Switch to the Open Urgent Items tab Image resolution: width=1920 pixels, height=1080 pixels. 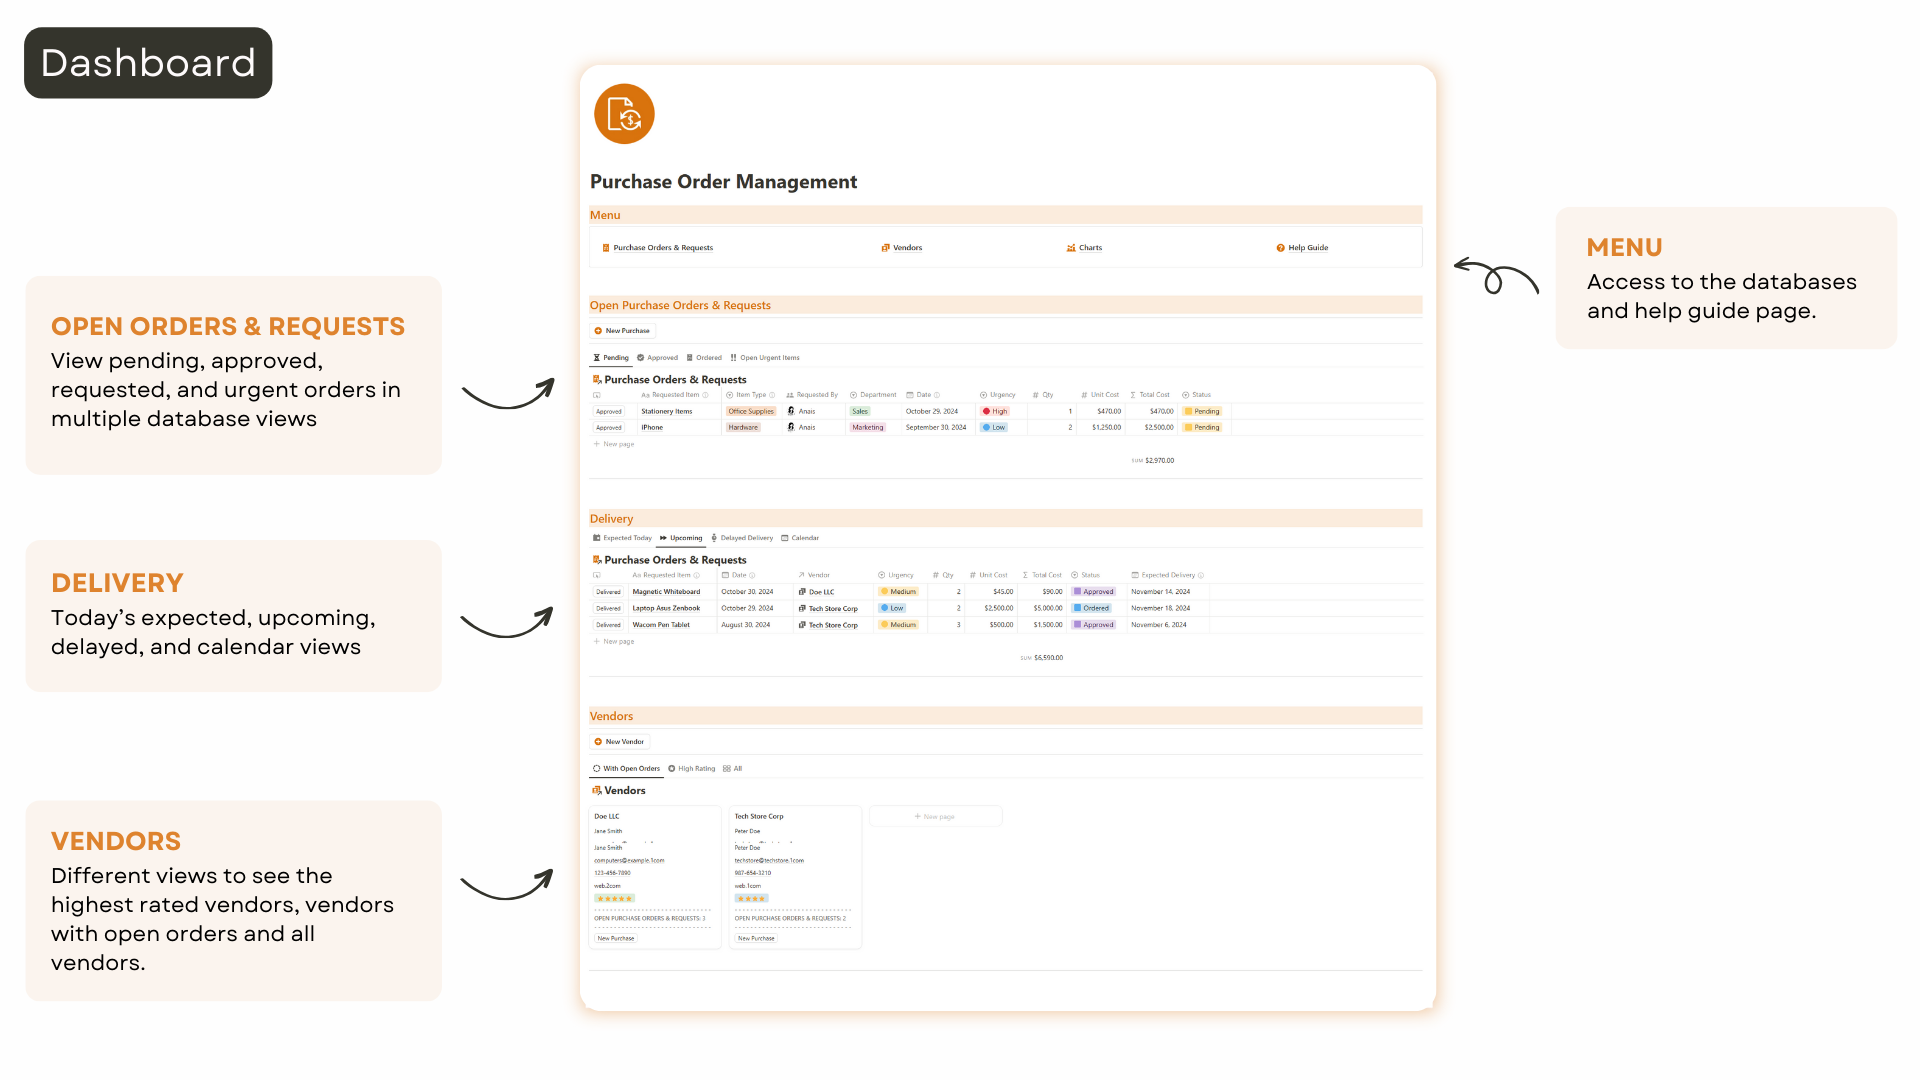765,358
